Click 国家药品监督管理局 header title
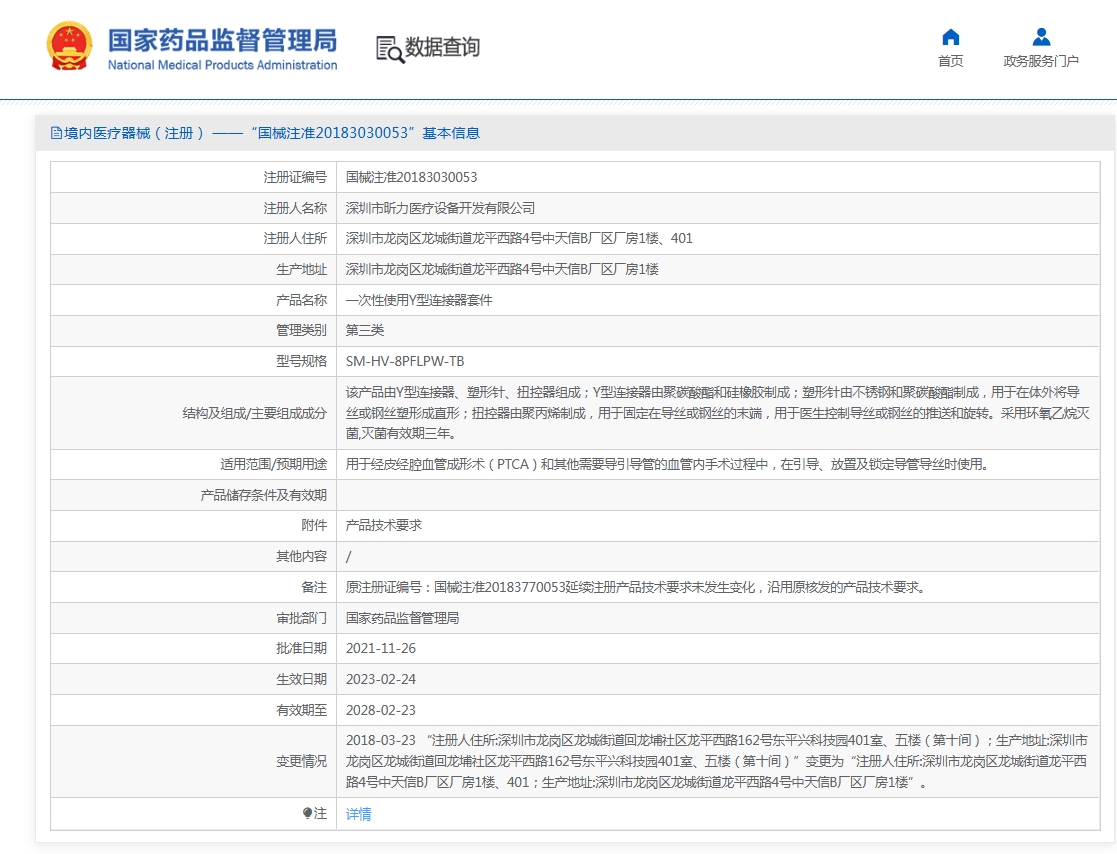1117x854 pixels. [x=222, y=40]
